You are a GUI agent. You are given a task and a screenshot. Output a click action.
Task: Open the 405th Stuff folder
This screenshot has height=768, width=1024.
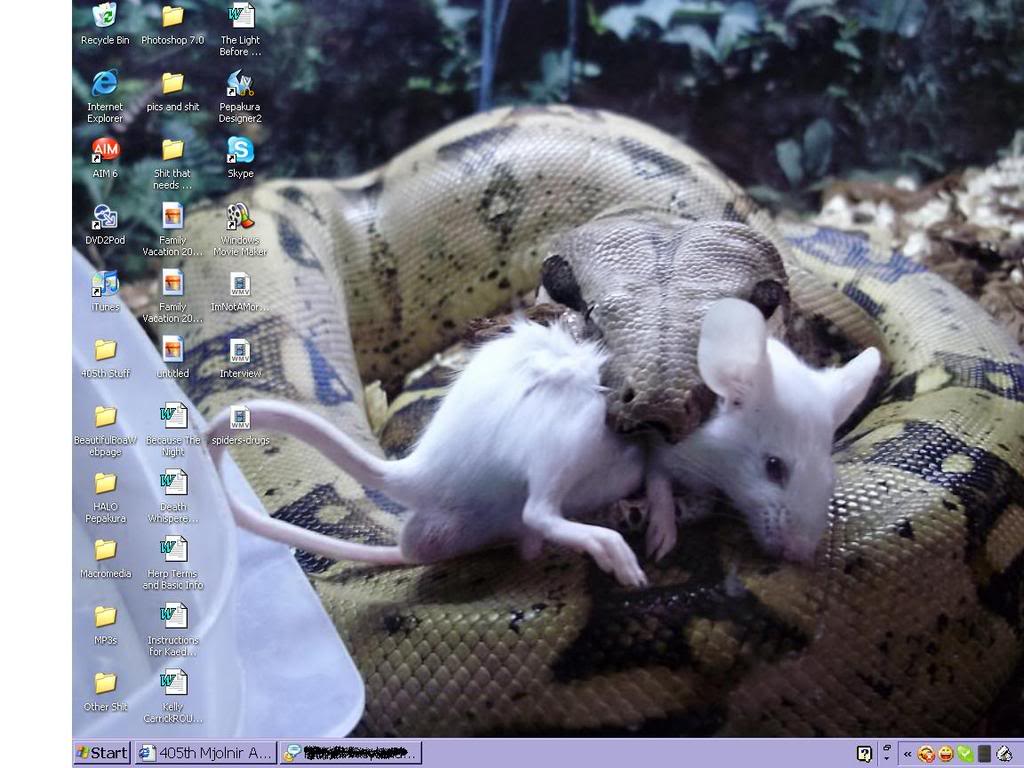(104, 358)
